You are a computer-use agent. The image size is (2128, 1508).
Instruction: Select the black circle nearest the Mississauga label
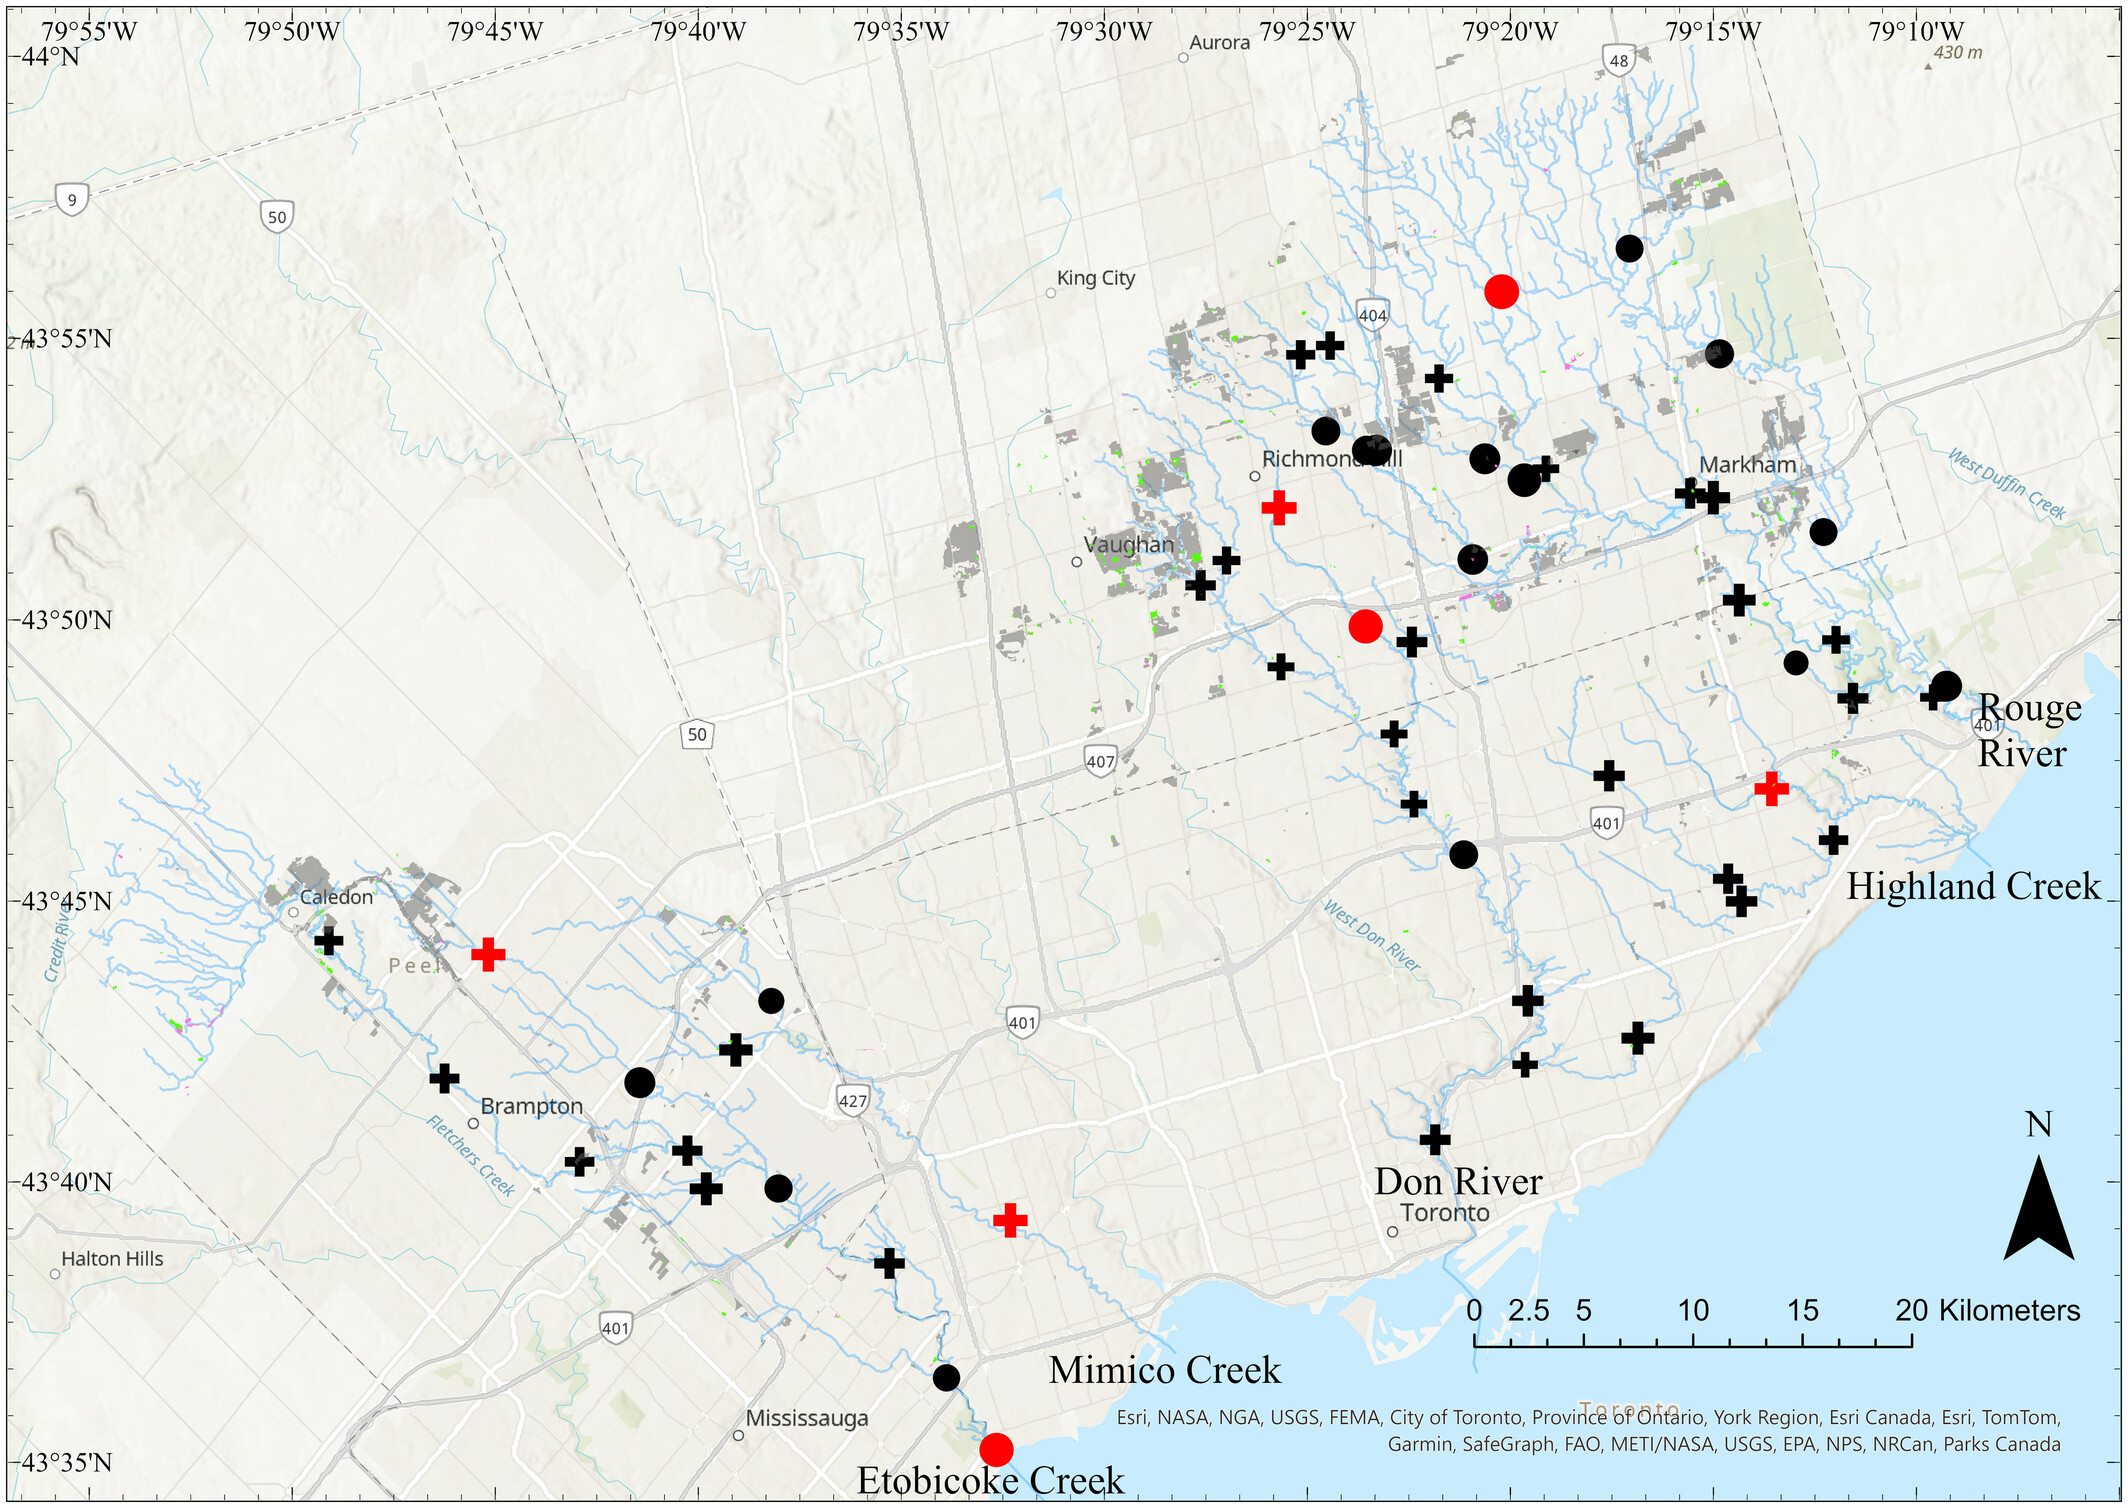click(946, 1377)
